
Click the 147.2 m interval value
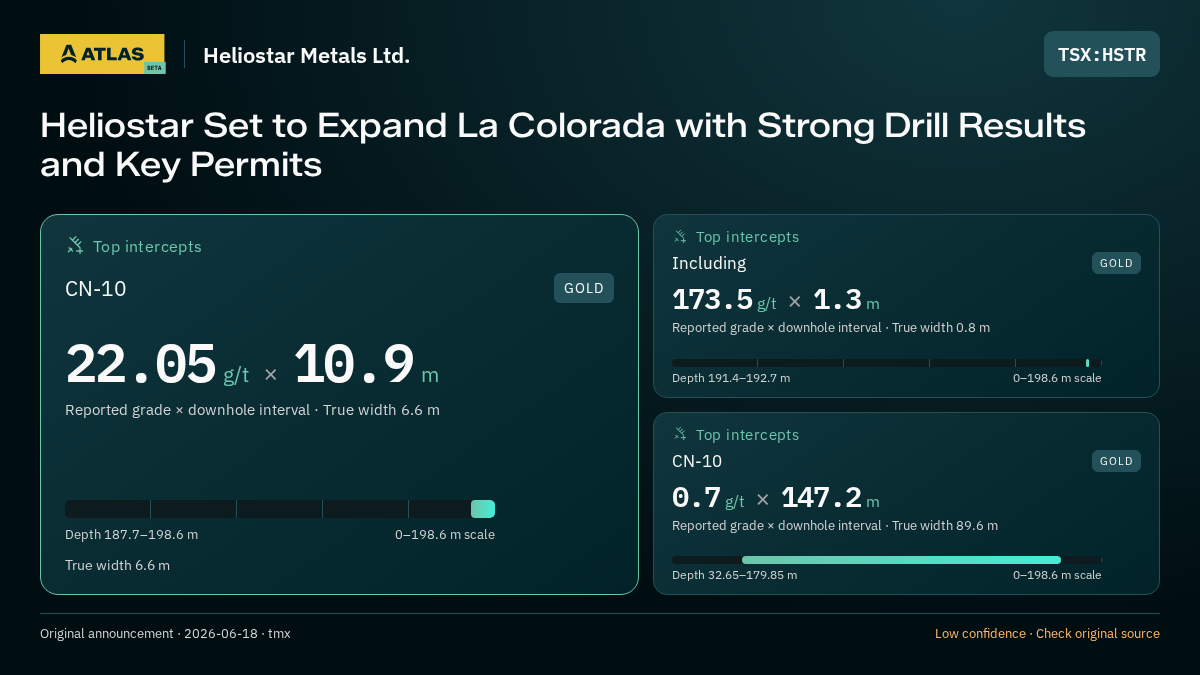pos(830,498)
